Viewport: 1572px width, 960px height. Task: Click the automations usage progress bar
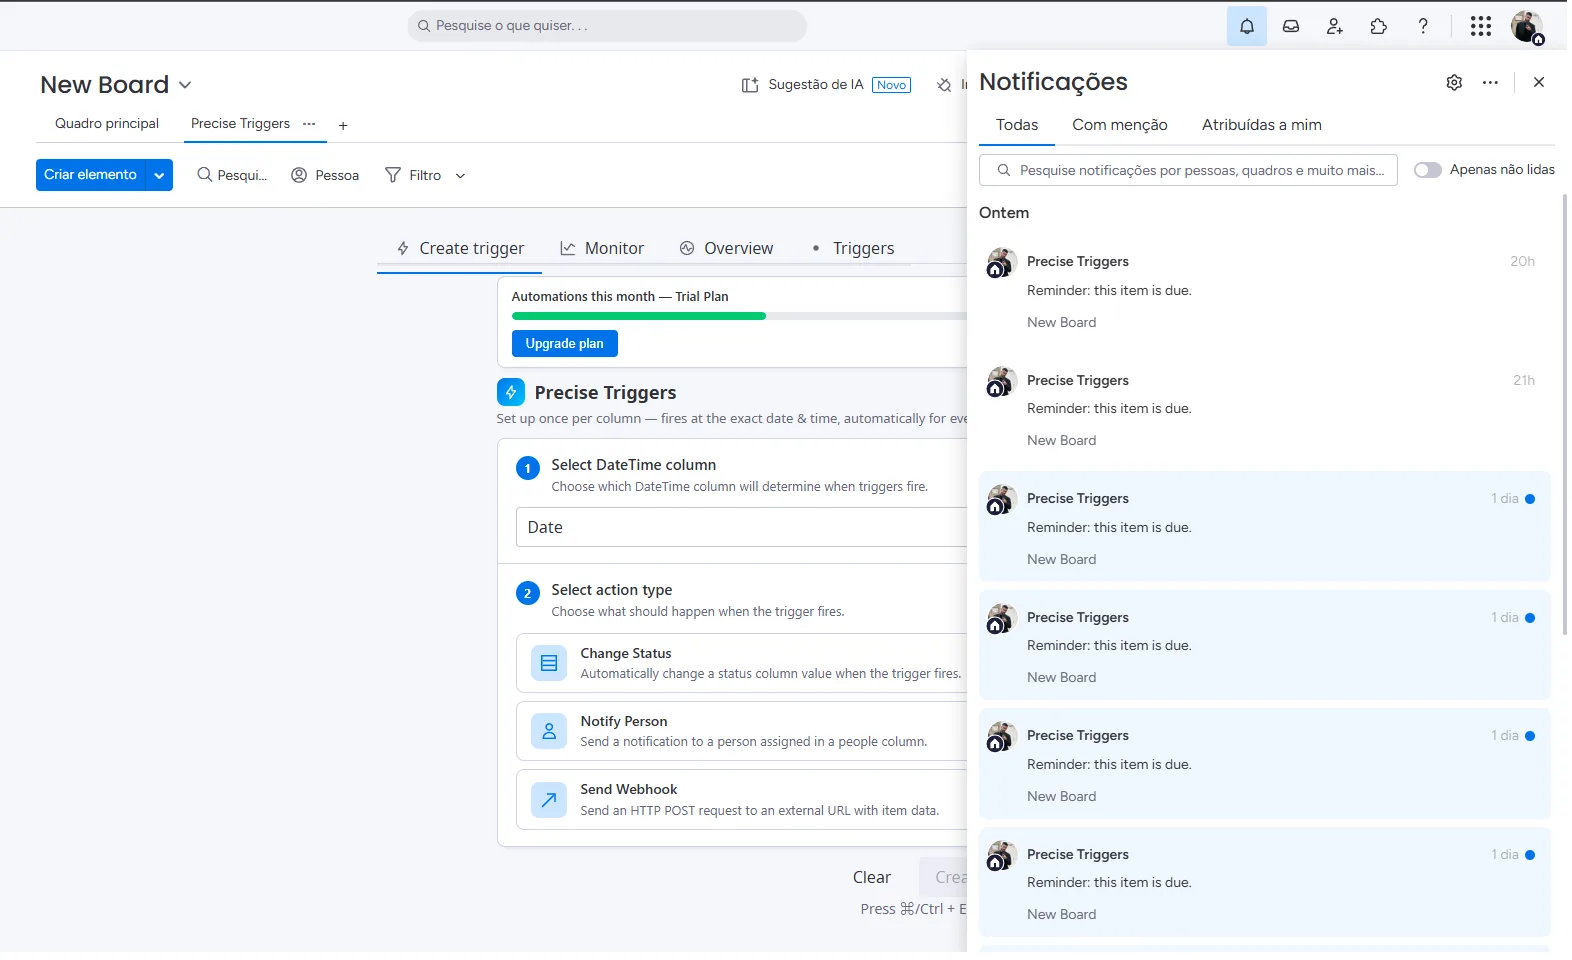739,316
